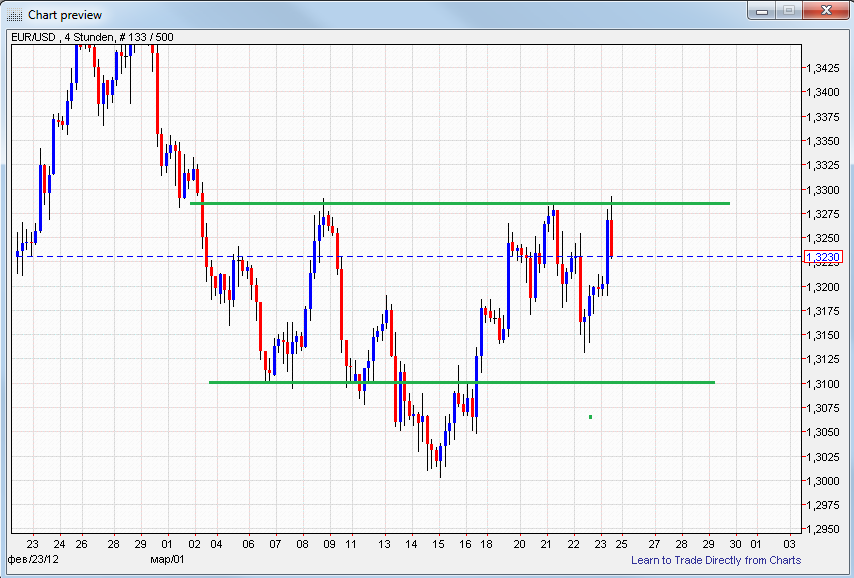Click the 13 date axis label
The height and width of the screenshot is (578, 854).
coord(385,544)
